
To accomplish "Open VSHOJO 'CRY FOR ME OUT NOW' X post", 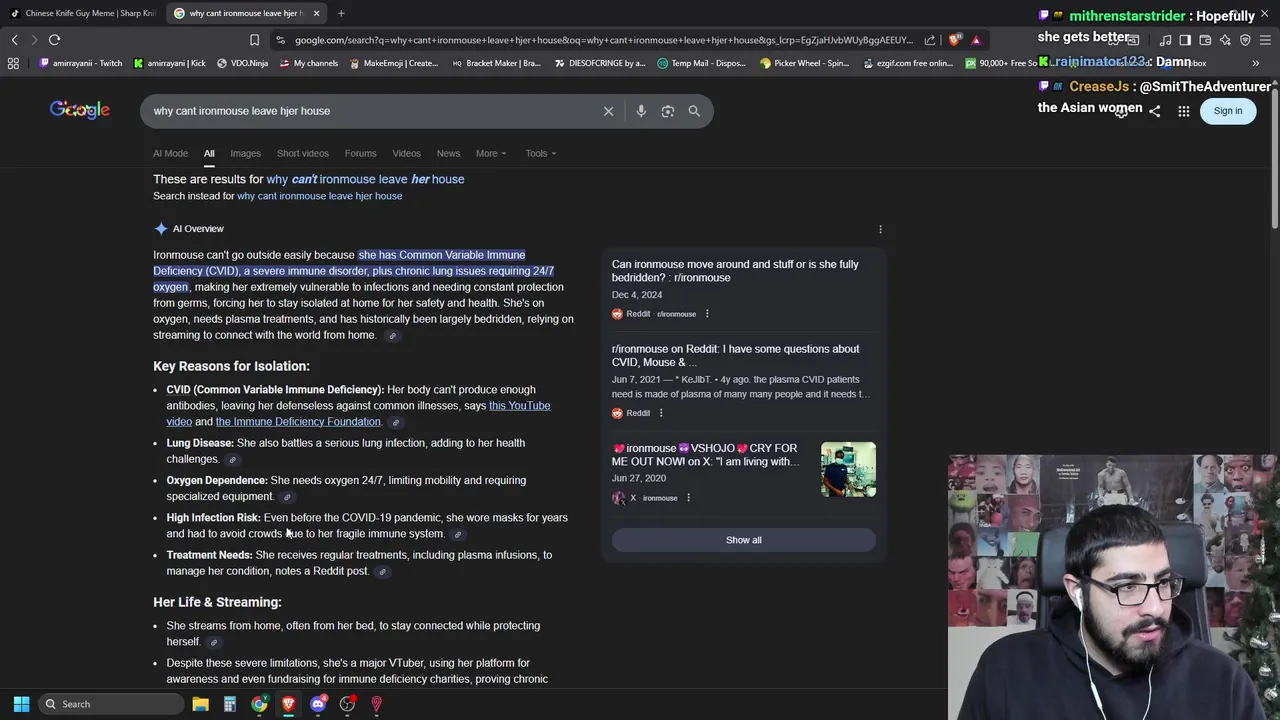I will pos(706,455).
